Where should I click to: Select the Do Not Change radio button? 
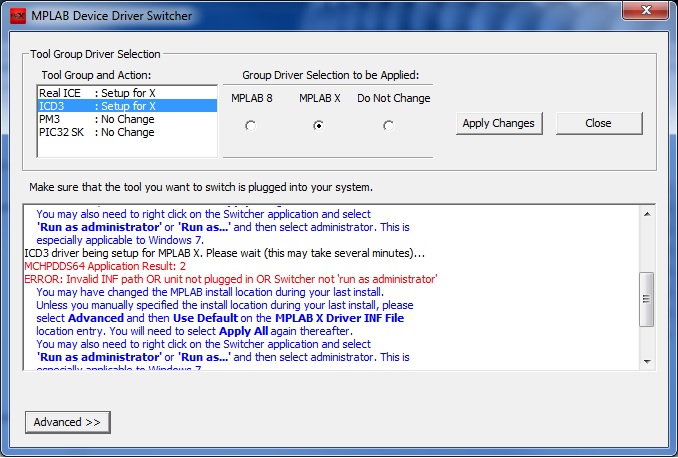(388, 126)
